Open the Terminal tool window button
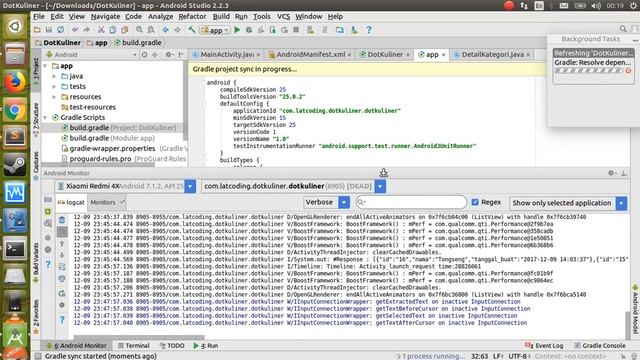 click(x=133, y=345)
